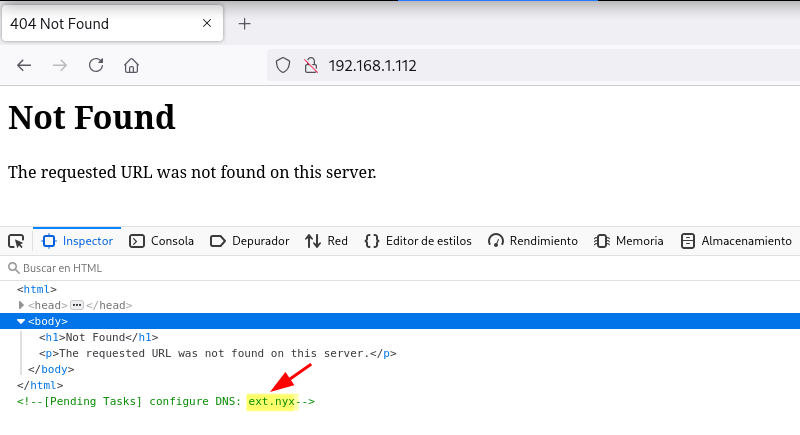The width and height of the screenshot is (800, 435).
Task: Collapse the body element node
Action: 21,321
